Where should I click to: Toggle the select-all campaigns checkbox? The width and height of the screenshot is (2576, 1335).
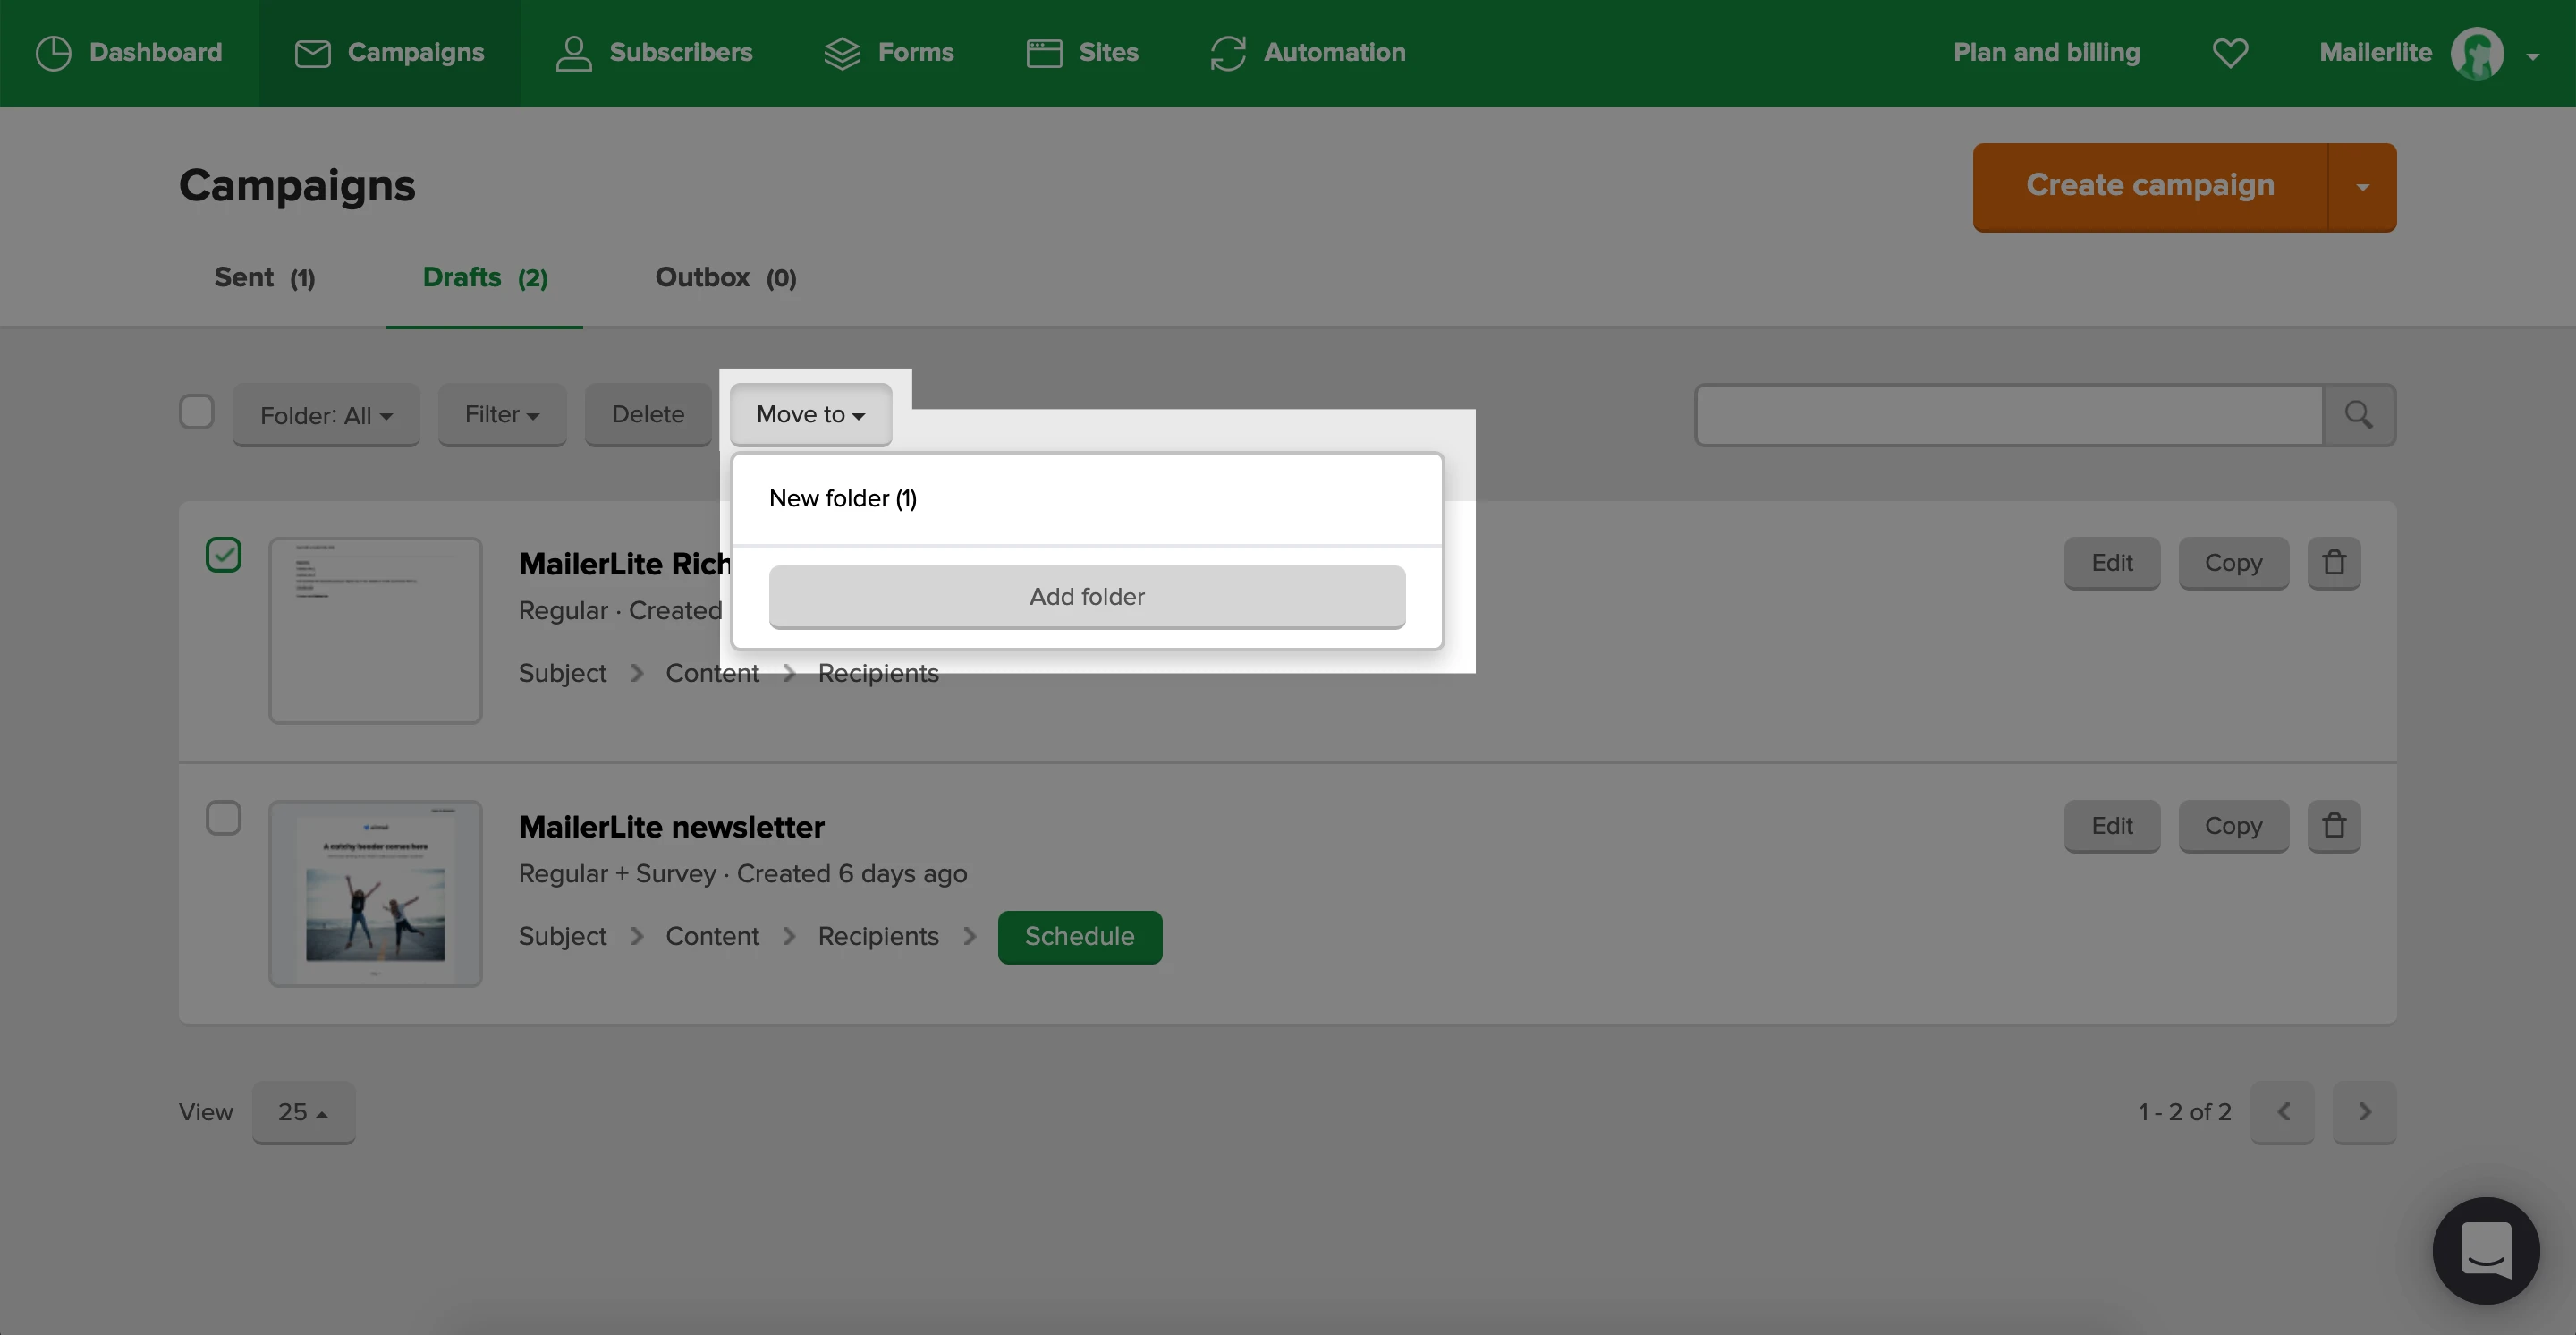click(197, 412)
